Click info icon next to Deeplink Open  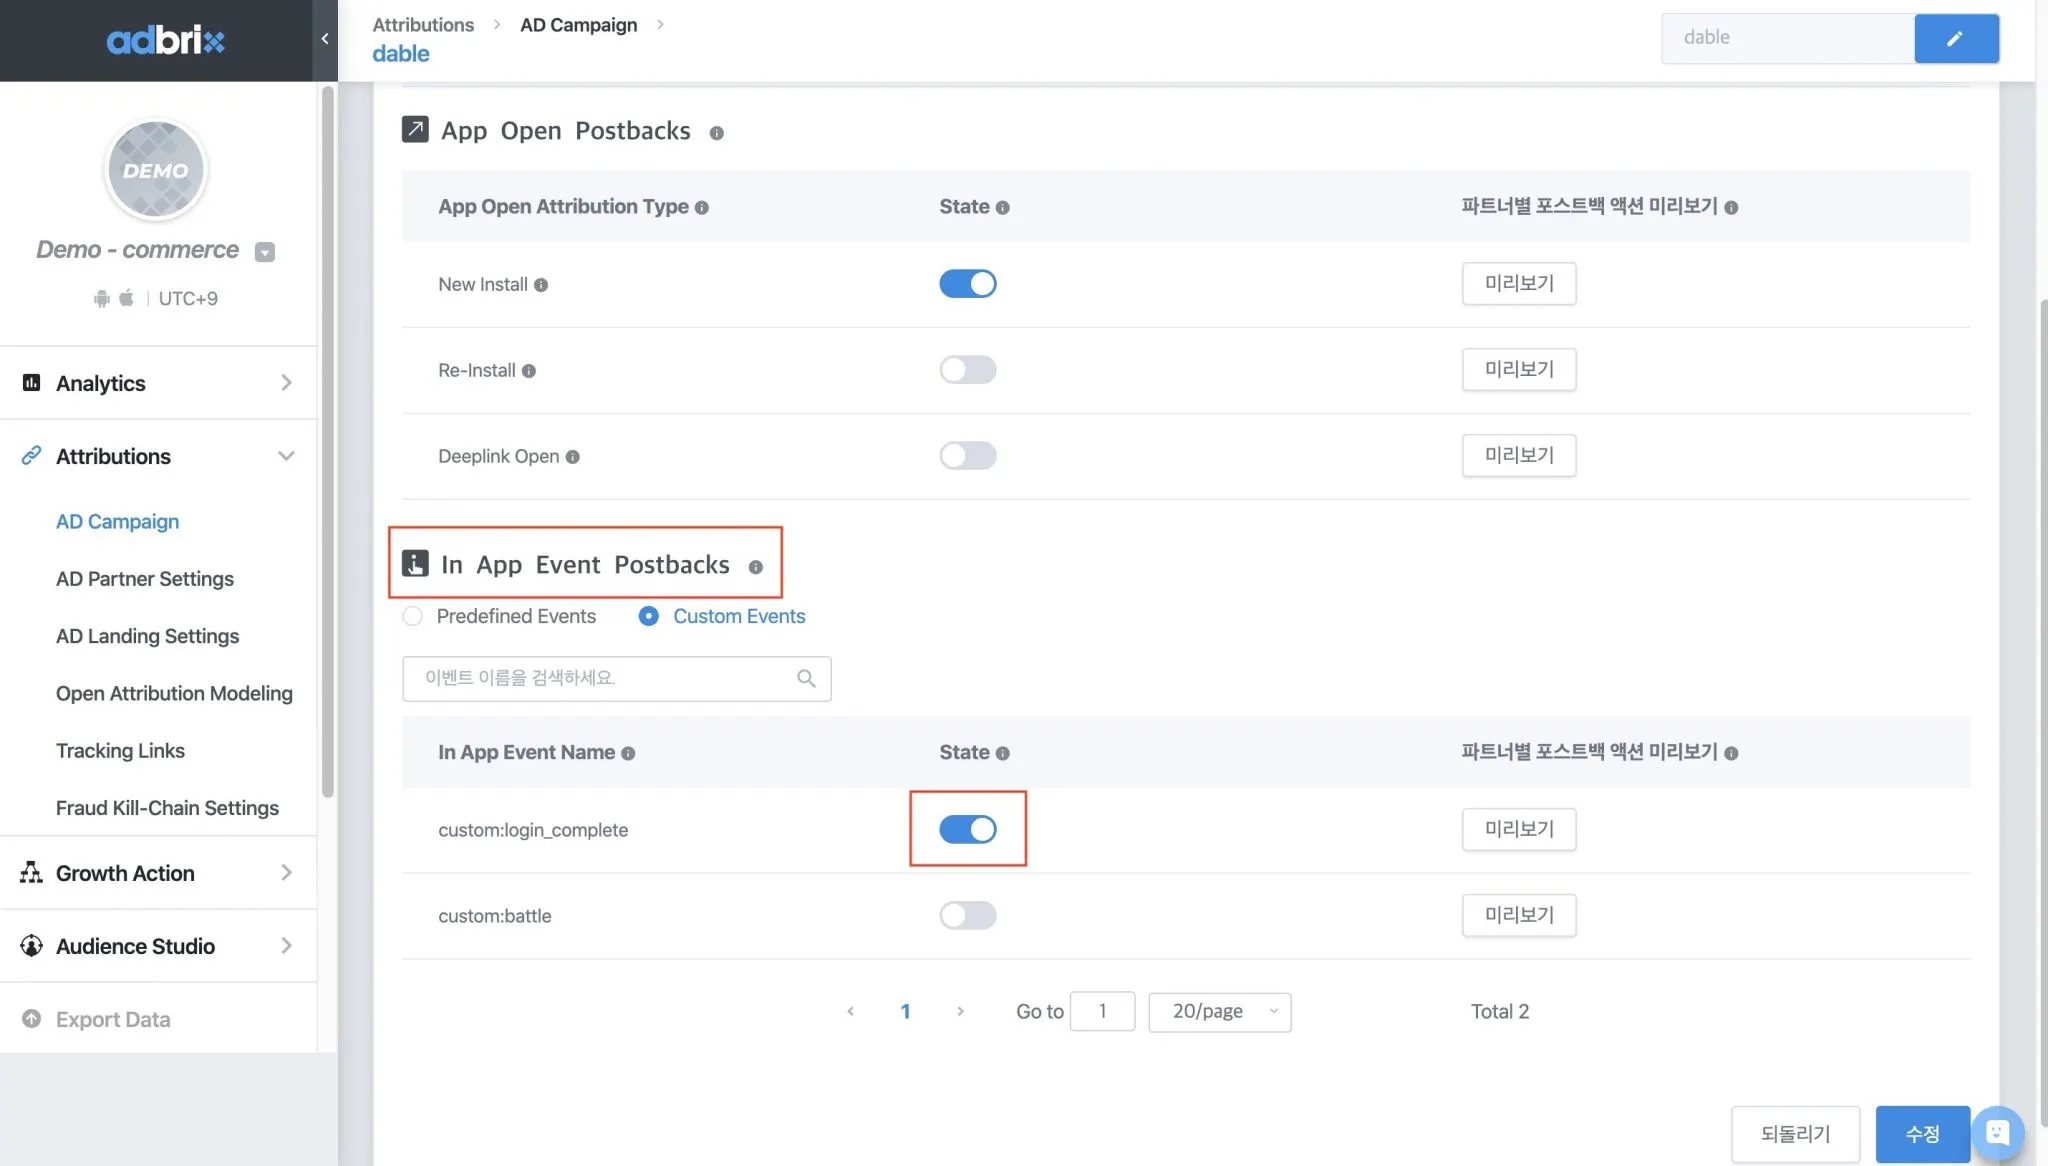point(572,457)
